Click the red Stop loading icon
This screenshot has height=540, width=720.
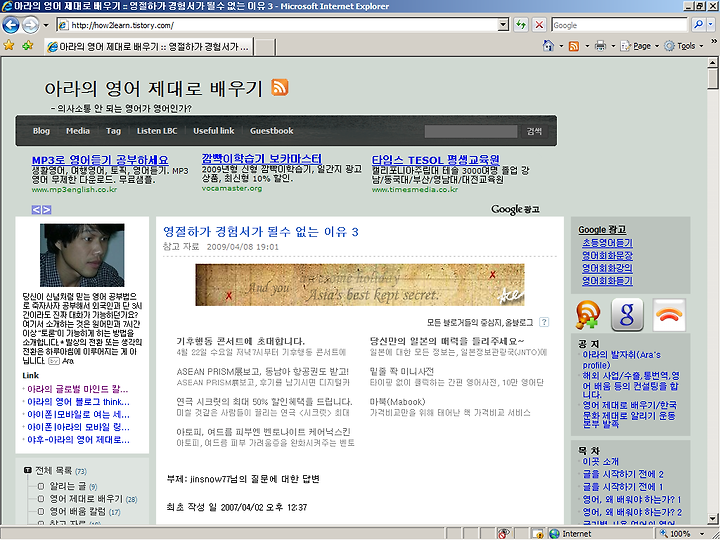click(x=539, y=25)
